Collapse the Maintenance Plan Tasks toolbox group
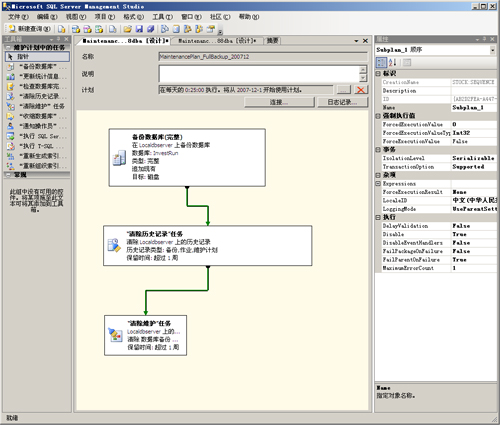This screenshot has width=500, height=425. click(x=9, y=48)
